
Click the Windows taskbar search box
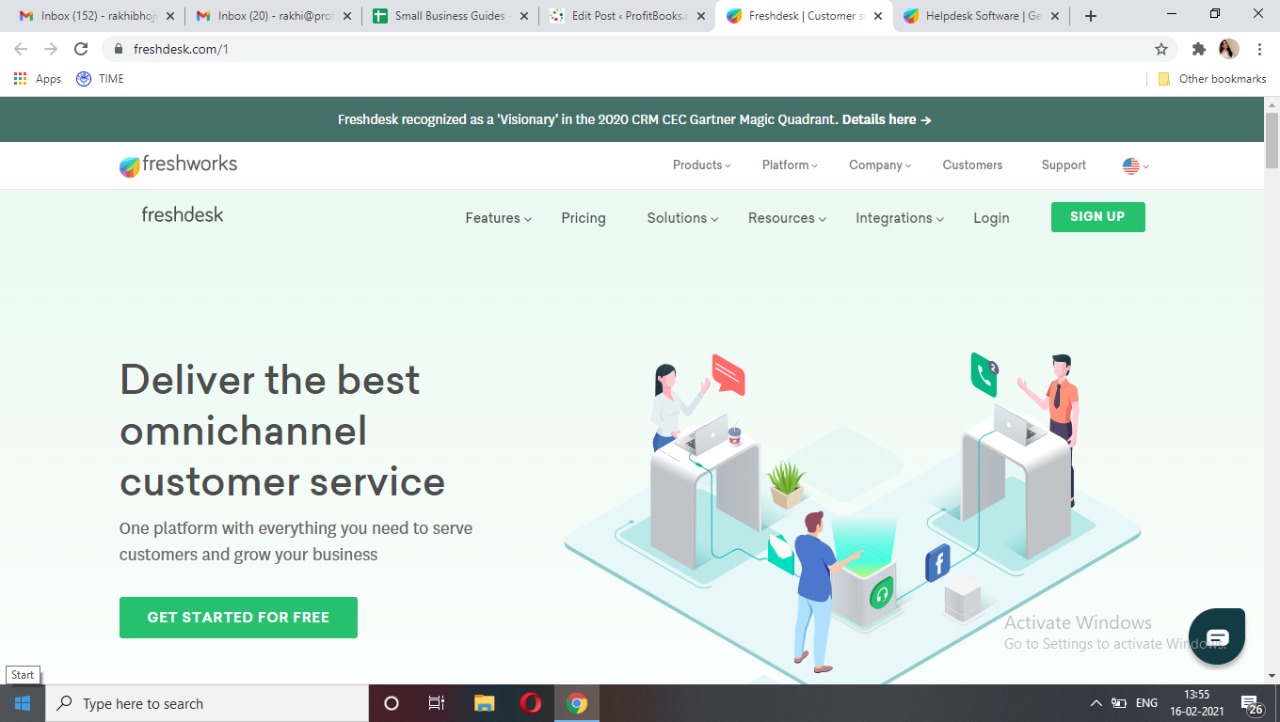[x=207, y=703]
